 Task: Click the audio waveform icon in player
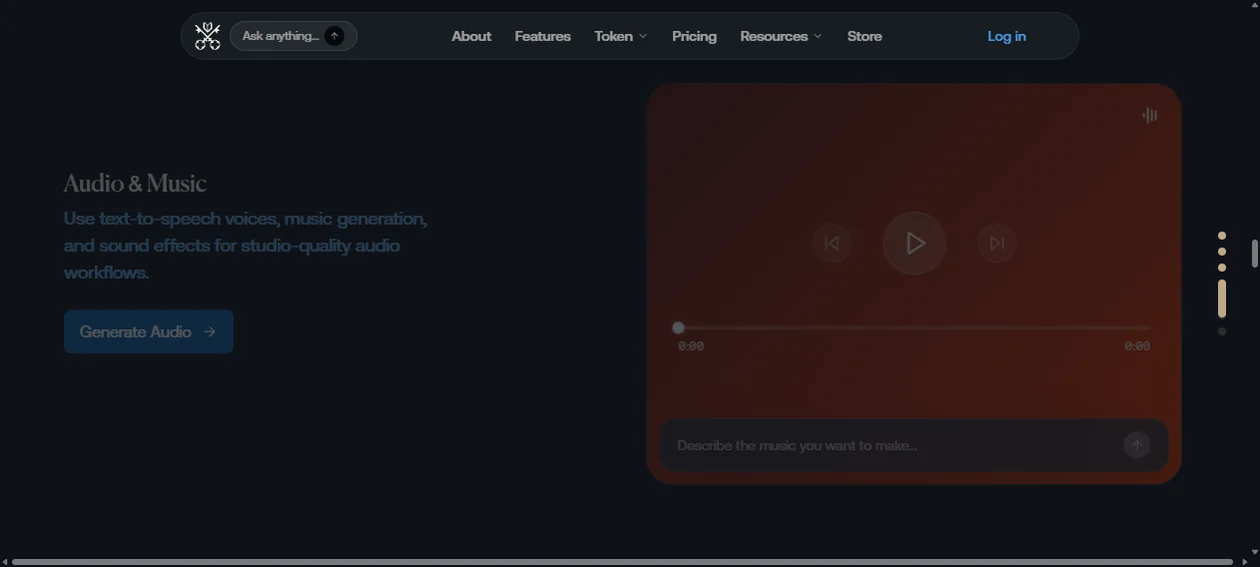click(1150, 115)
